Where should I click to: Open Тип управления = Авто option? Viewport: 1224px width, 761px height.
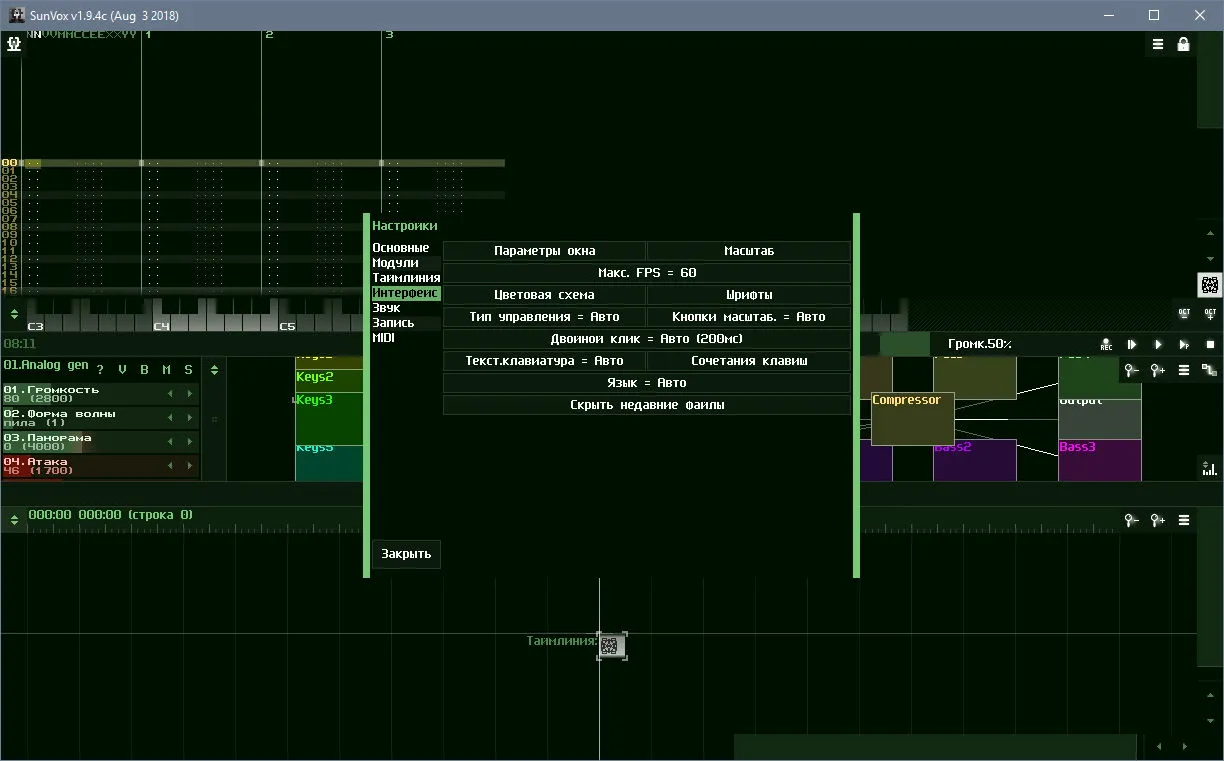pyautogui.click(x=544, y=317)
